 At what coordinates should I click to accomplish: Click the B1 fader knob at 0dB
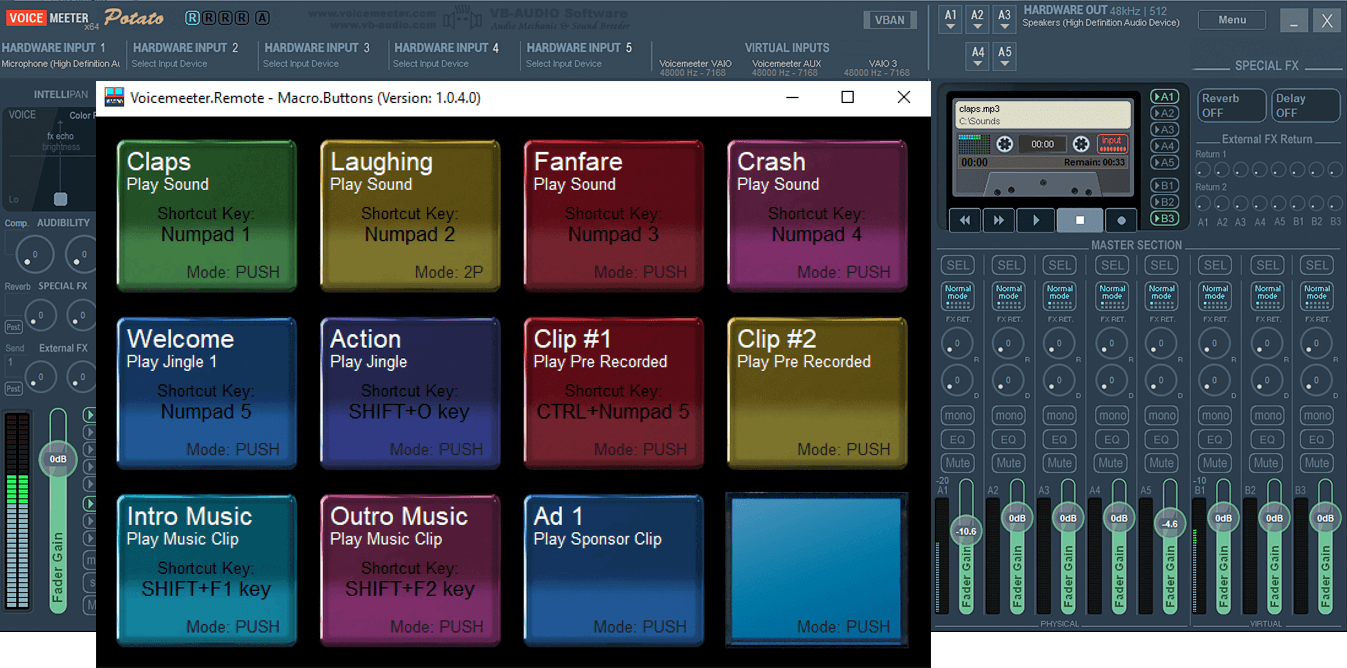pyautogui.click(x=1223, y=519)
